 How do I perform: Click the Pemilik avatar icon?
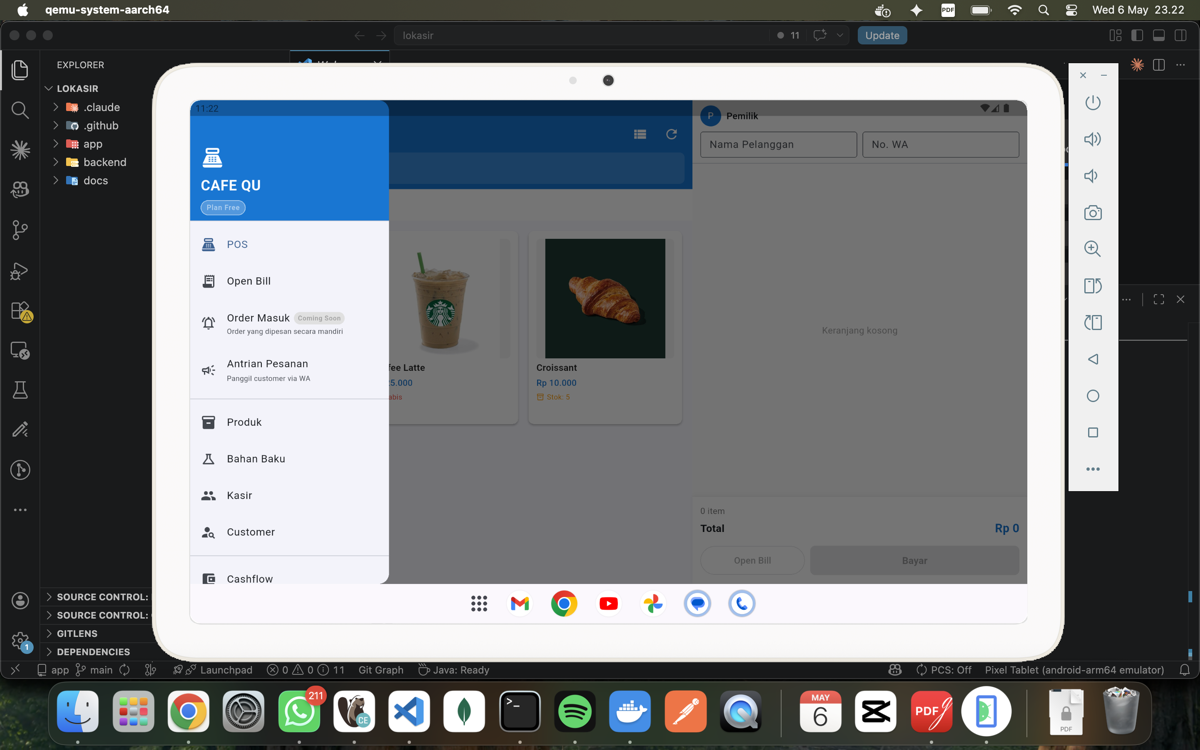[711, 115]
